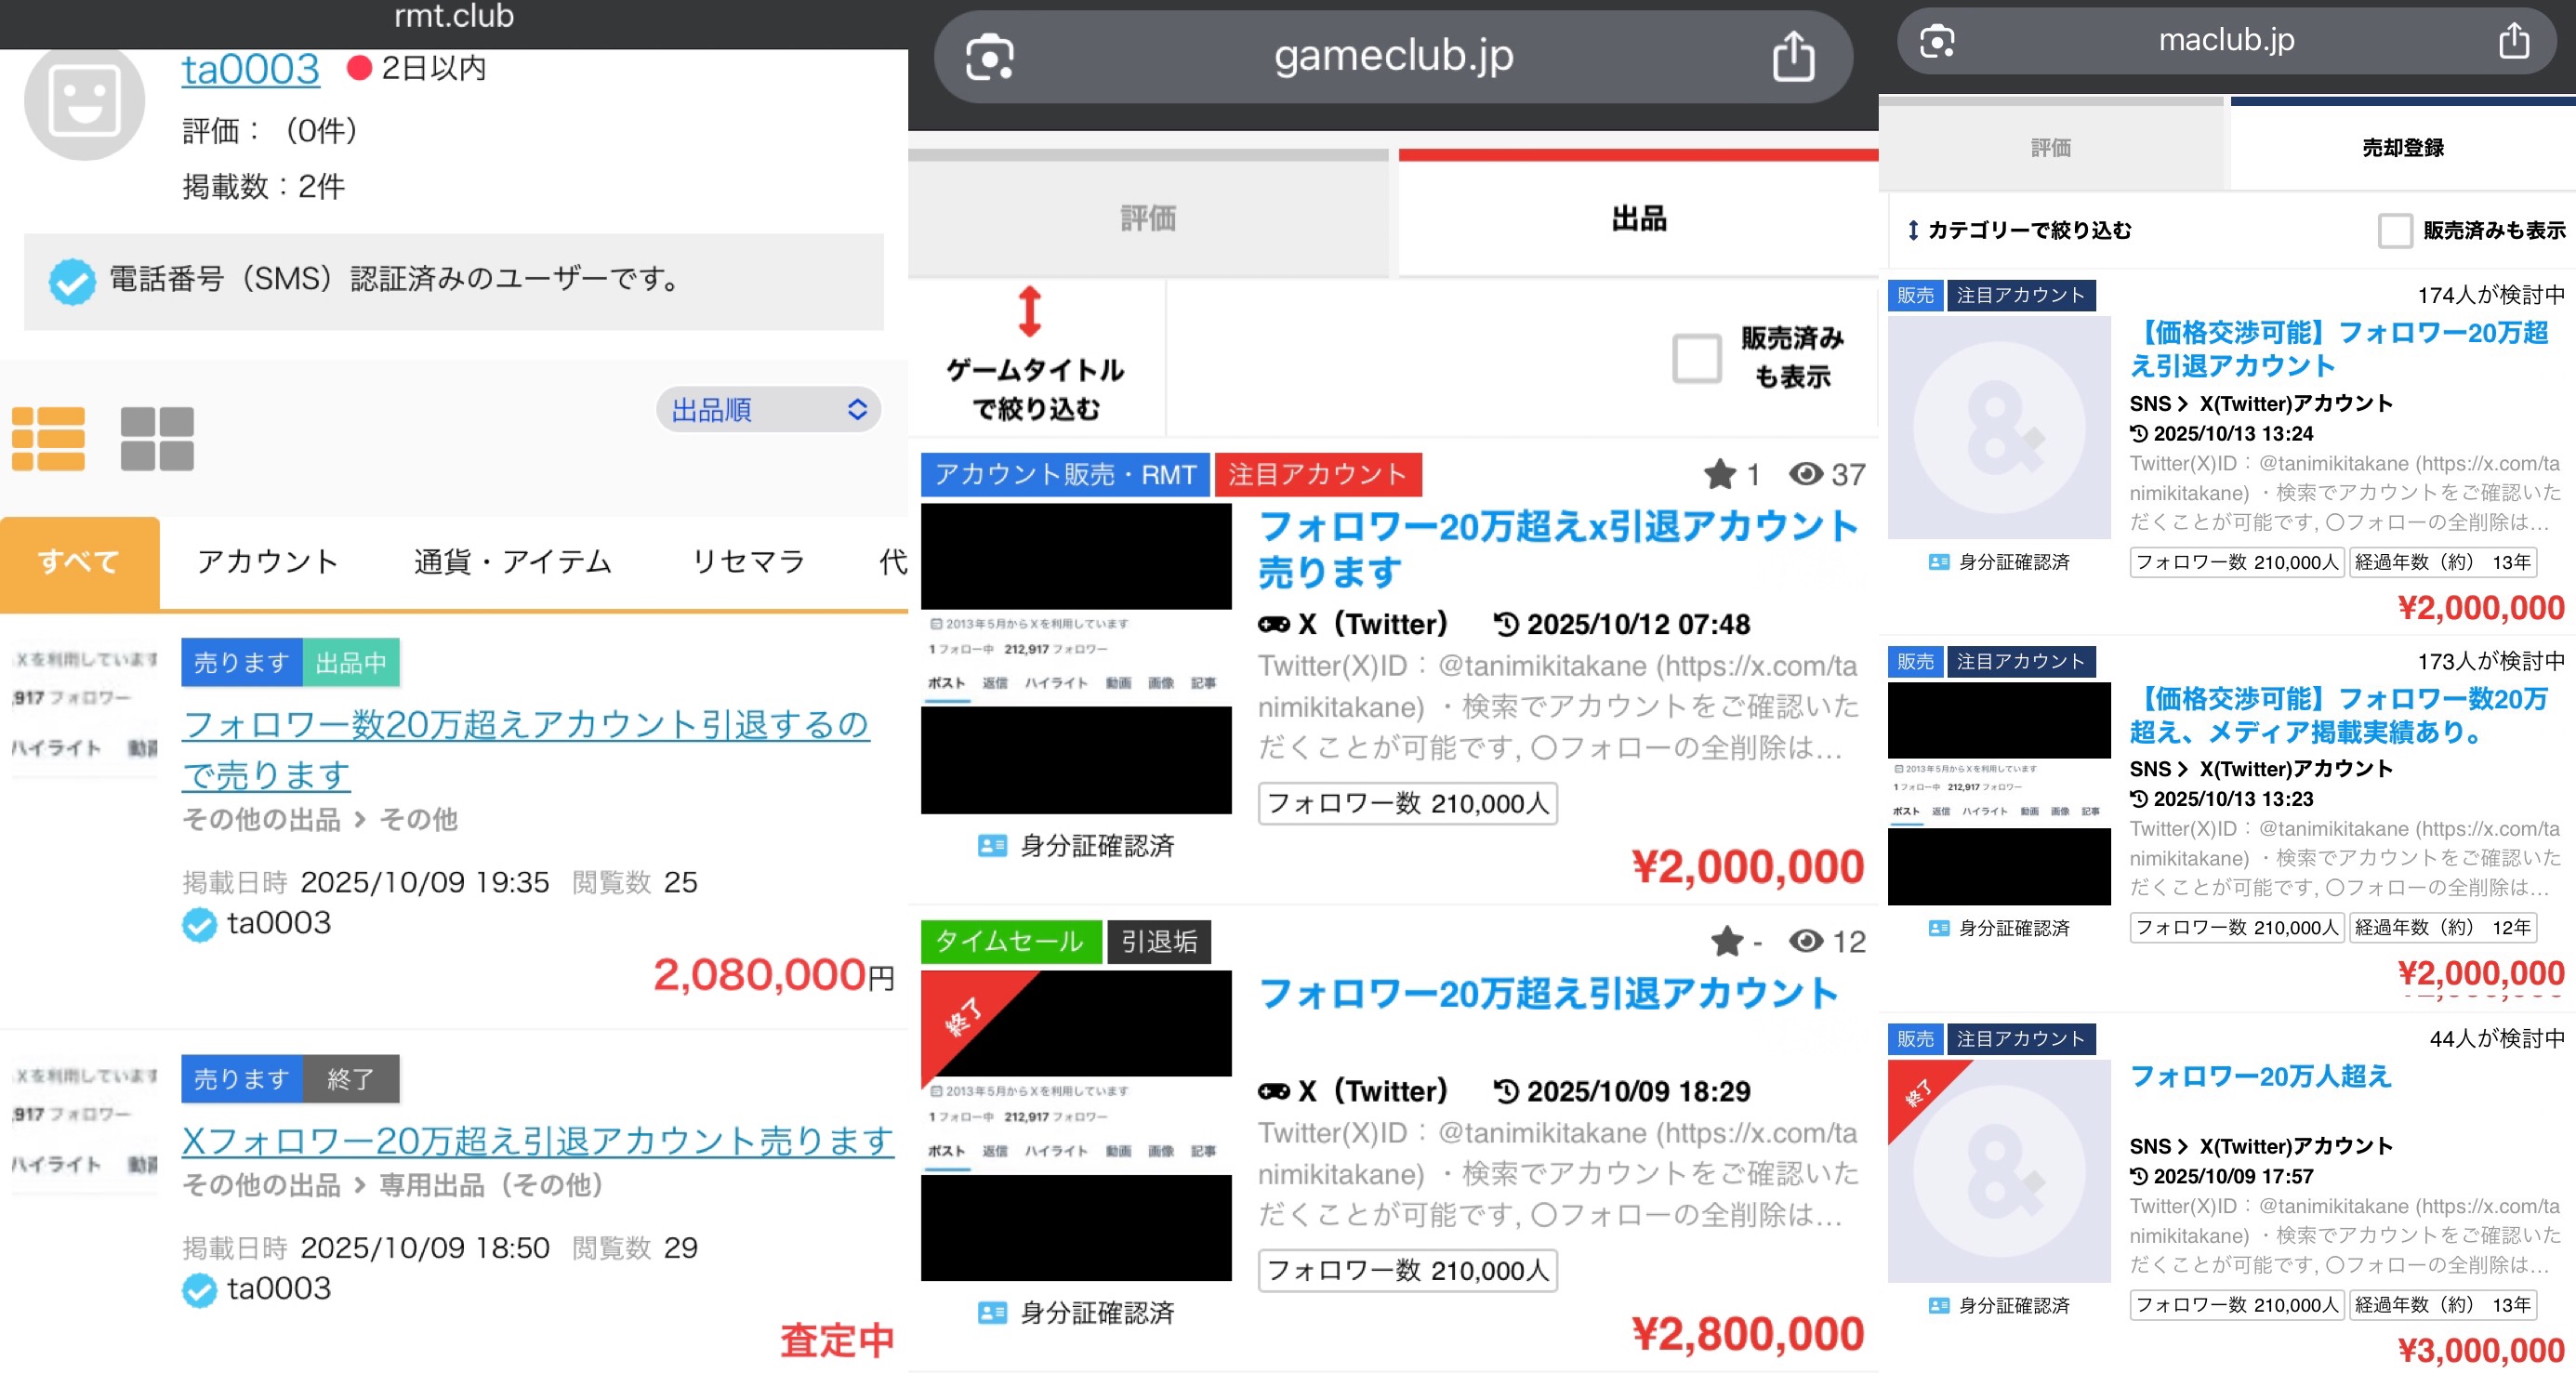Check 販売済みも表示 box on maclub

tap(2394, 230)
